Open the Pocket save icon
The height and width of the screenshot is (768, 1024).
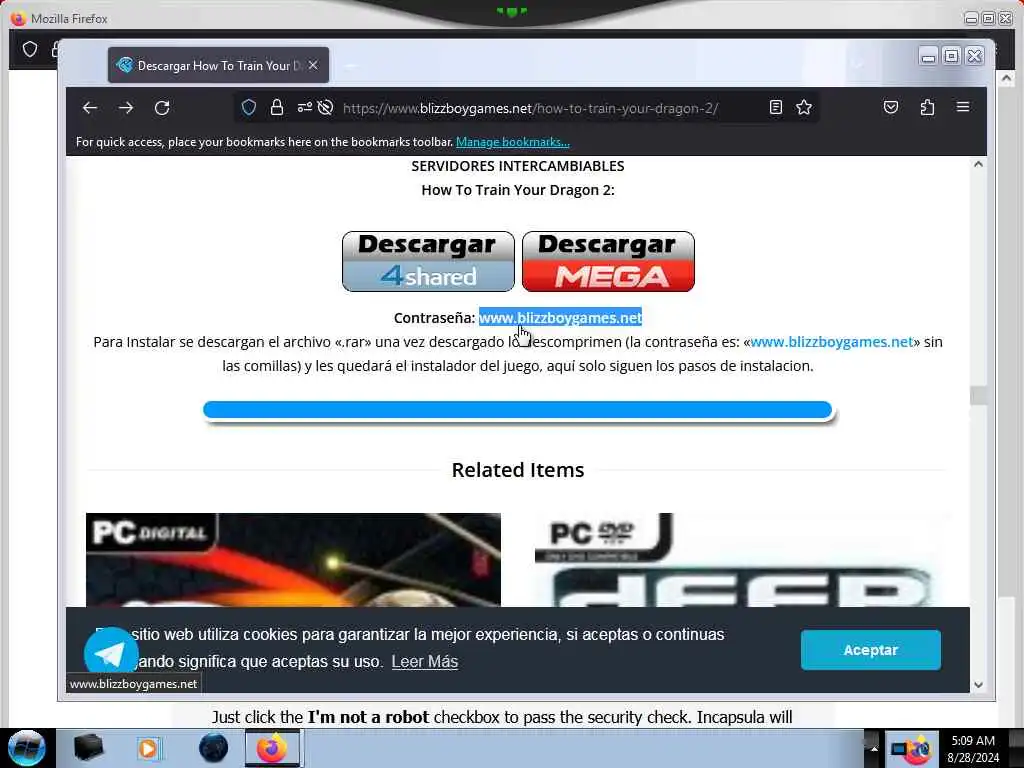tap(891, 107)
